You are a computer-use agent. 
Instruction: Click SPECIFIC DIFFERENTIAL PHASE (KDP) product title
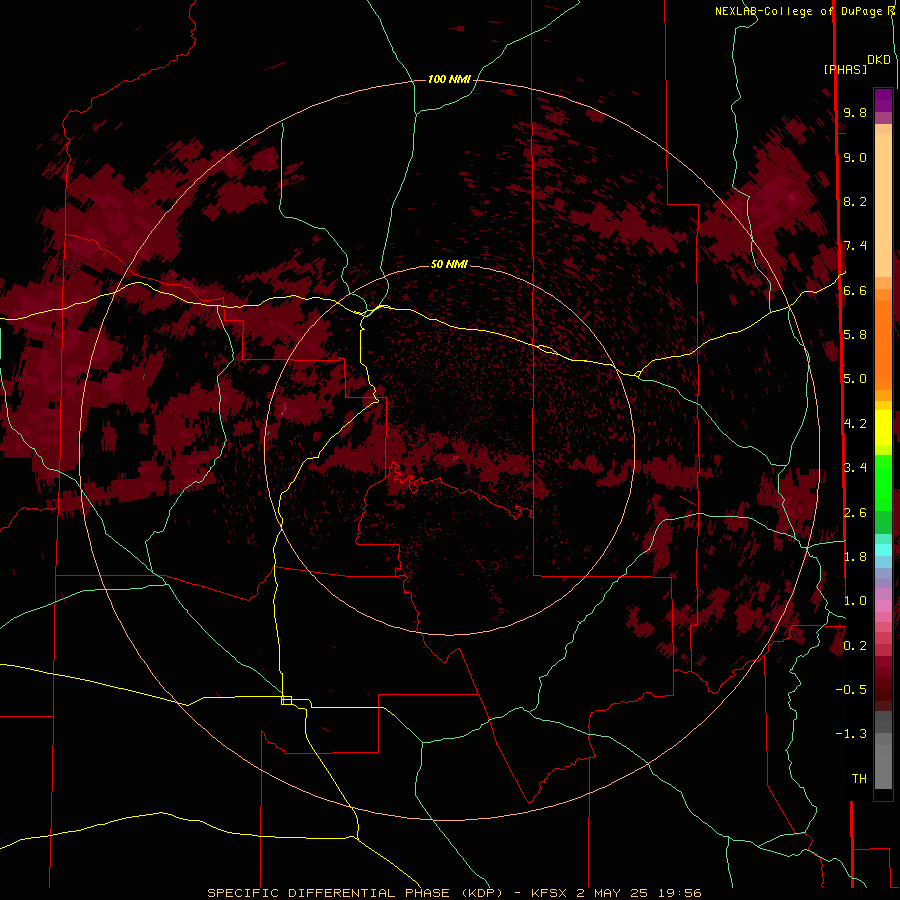coord(356,893)
